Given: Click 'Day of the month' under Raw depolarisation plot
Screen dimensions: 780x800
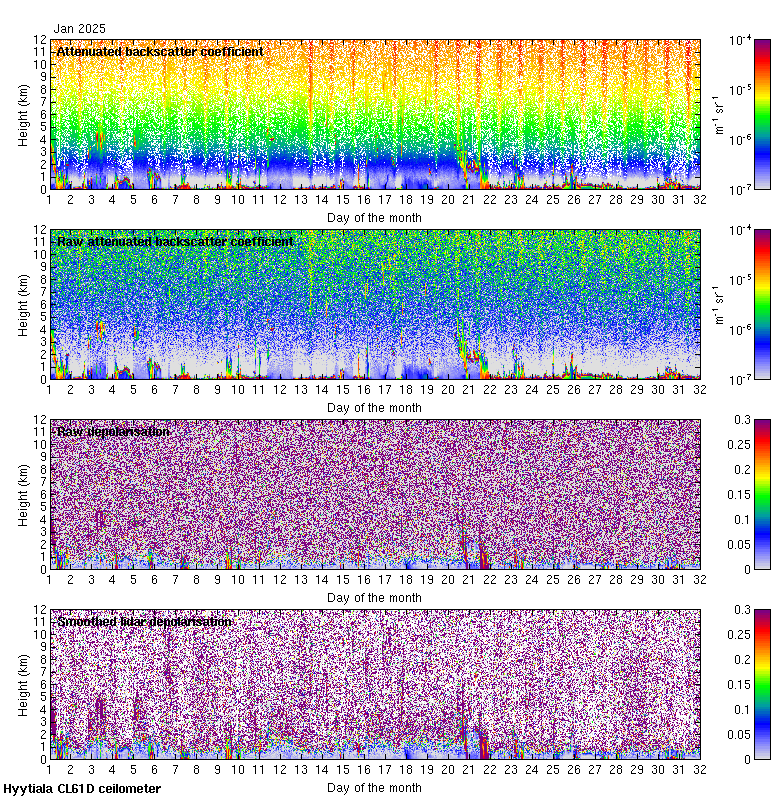Looking at the screenshot, I should (374, 597).
